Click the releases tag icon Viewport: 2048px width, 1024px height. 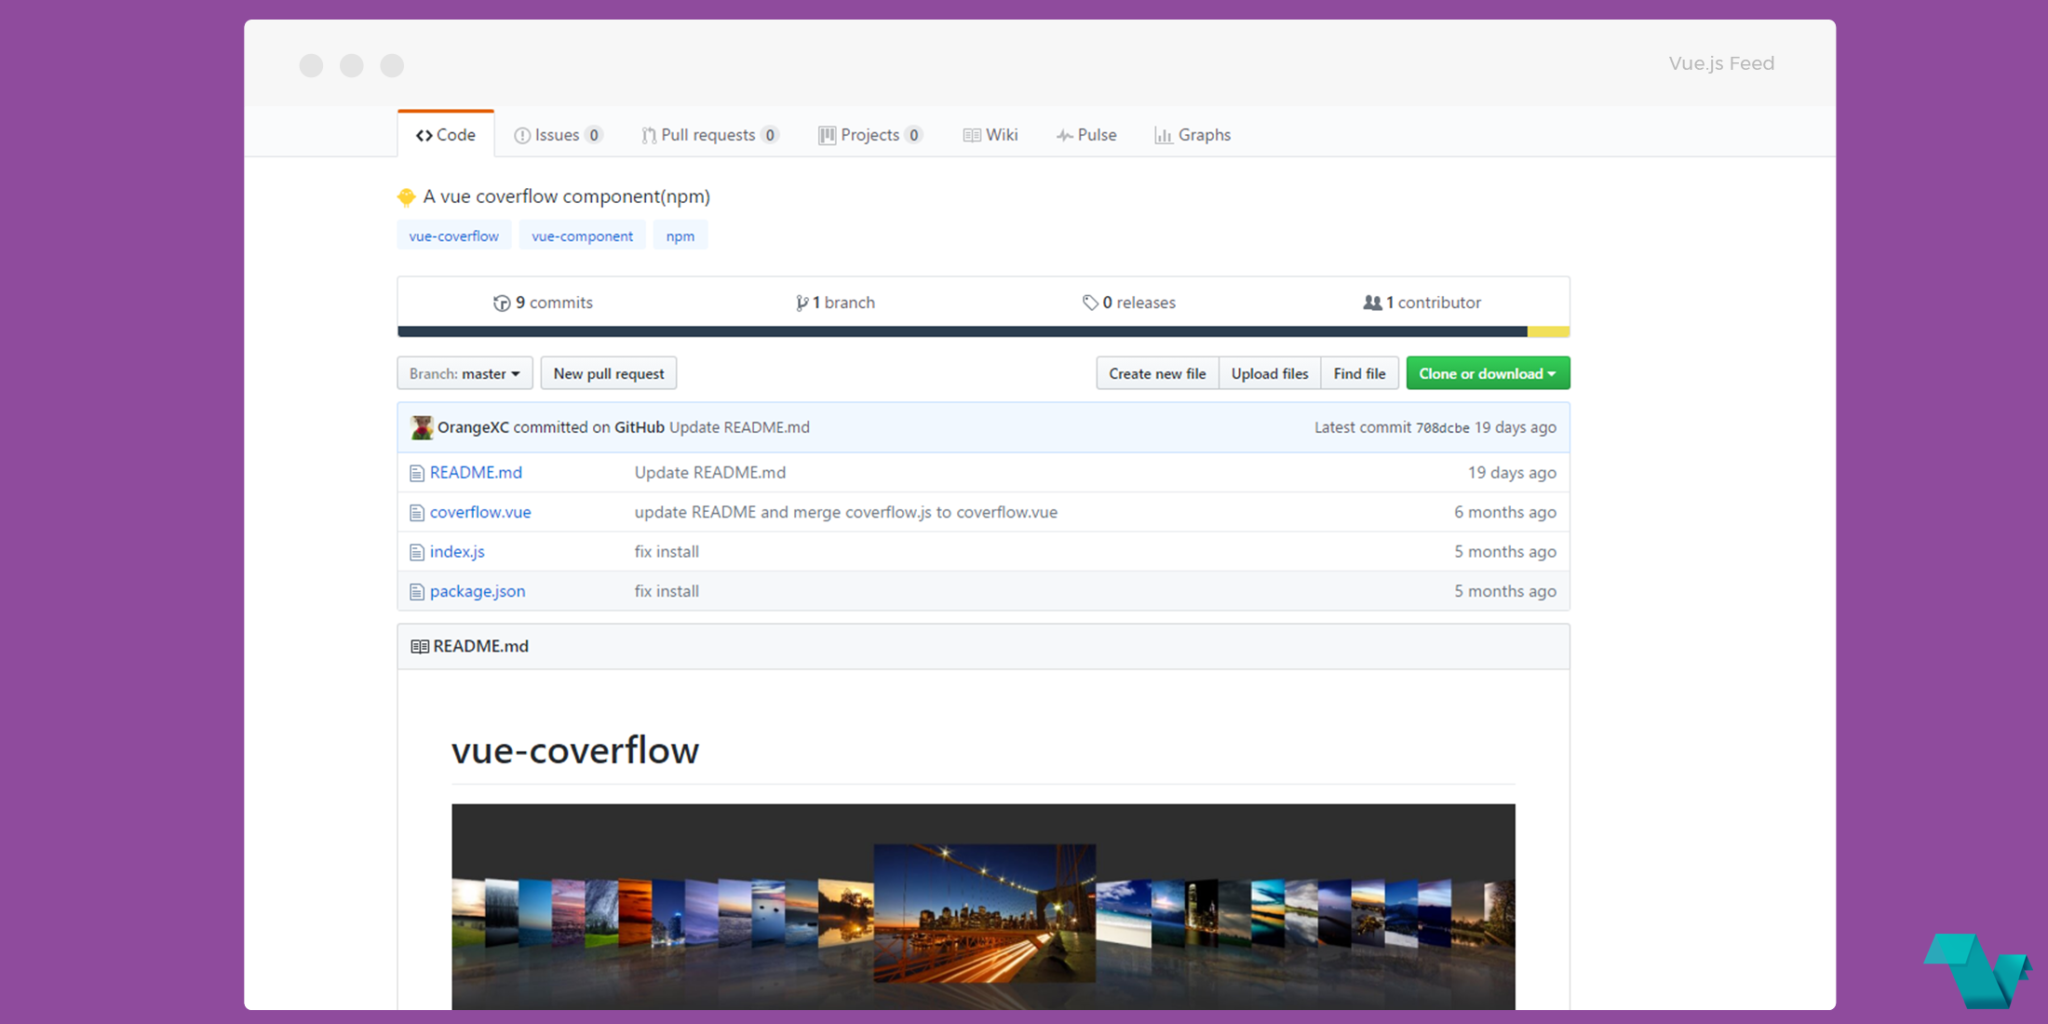tap(1090, 303)
